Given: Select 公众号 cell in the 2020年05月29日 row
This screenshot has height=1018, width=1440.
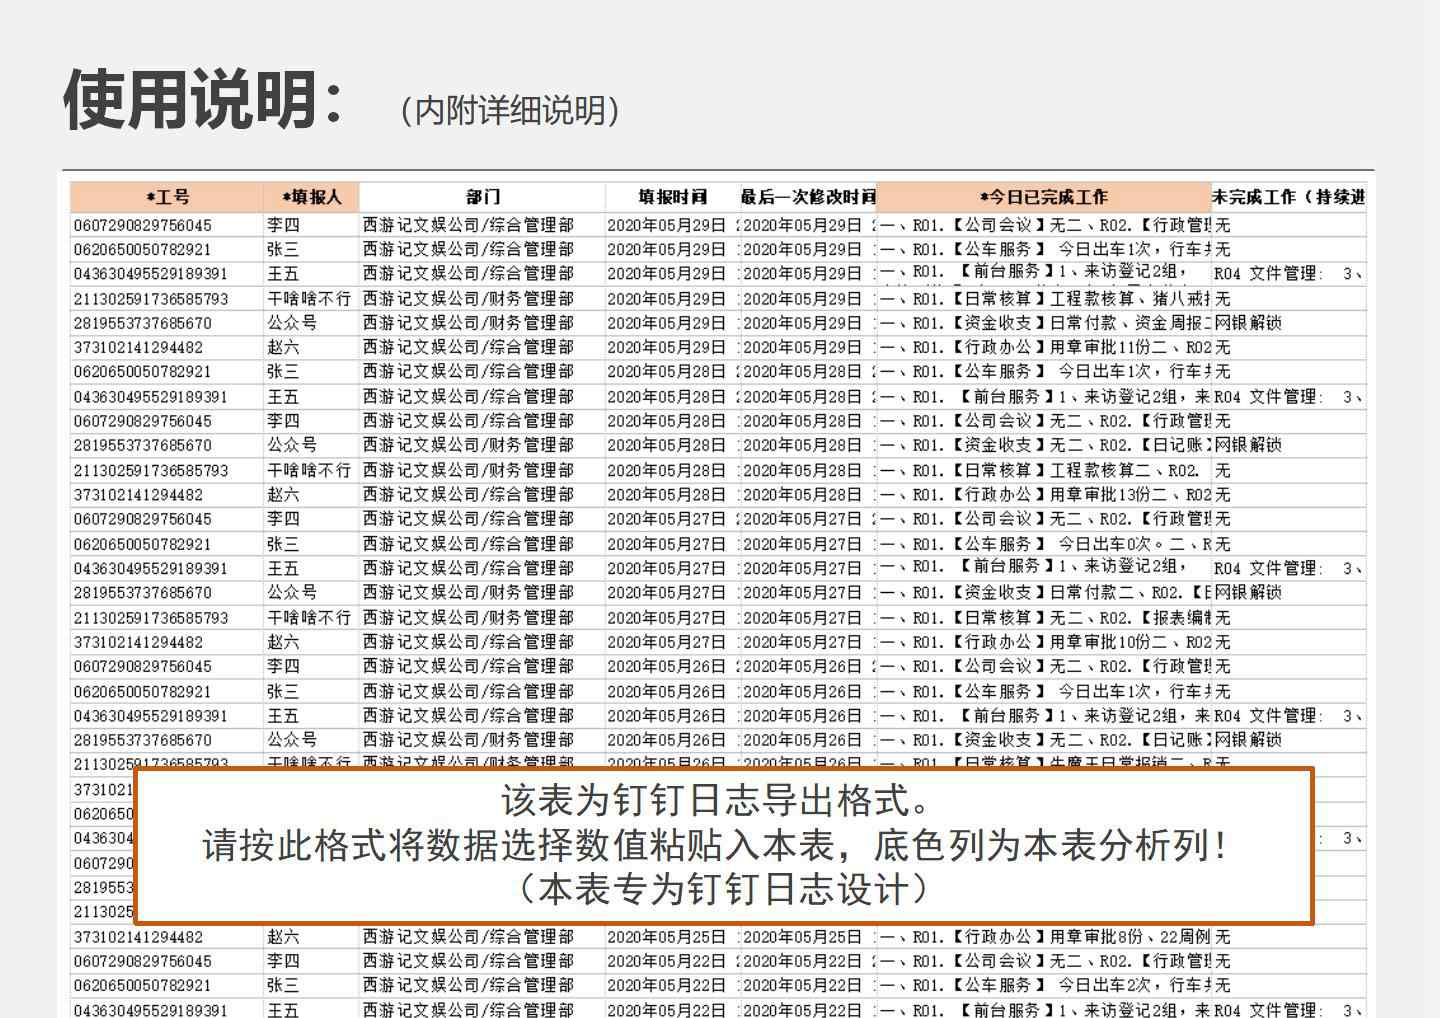Looking at the screenshot, I should pos(311,322).
